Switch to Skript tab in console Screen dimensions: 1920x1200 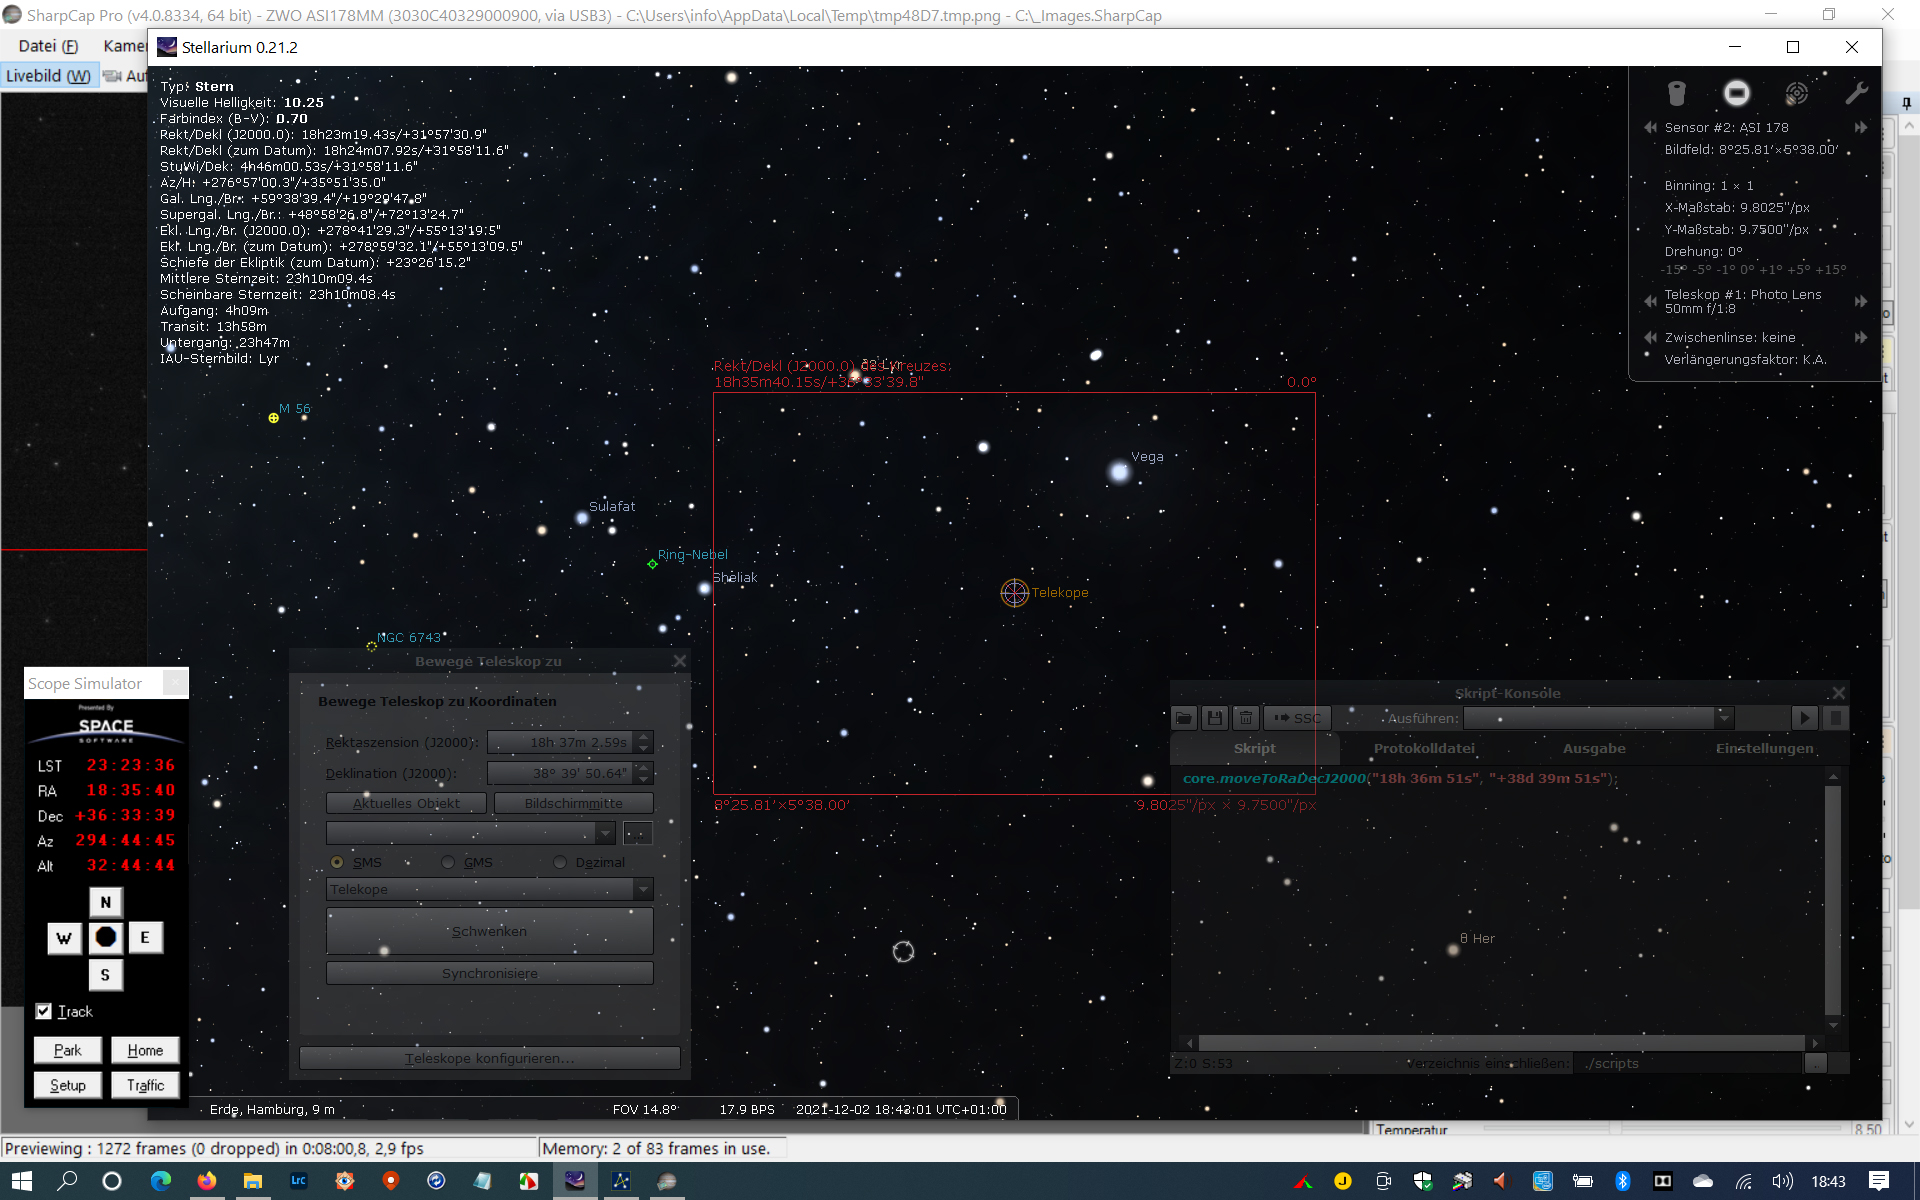(x=1254, y=748)
